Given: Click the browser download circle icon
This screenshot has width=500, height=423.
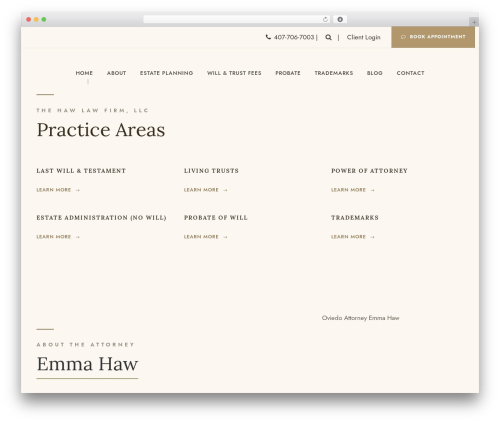Looking at the screenshot, I should (x=340, y=20).
